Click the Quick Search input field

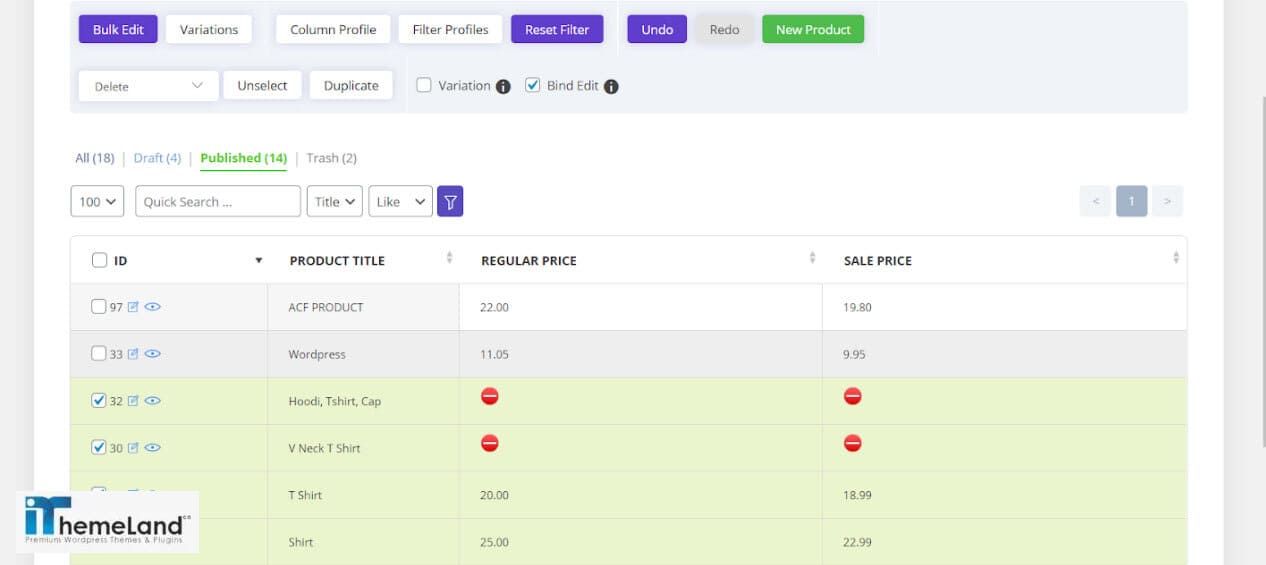(217, 202)
